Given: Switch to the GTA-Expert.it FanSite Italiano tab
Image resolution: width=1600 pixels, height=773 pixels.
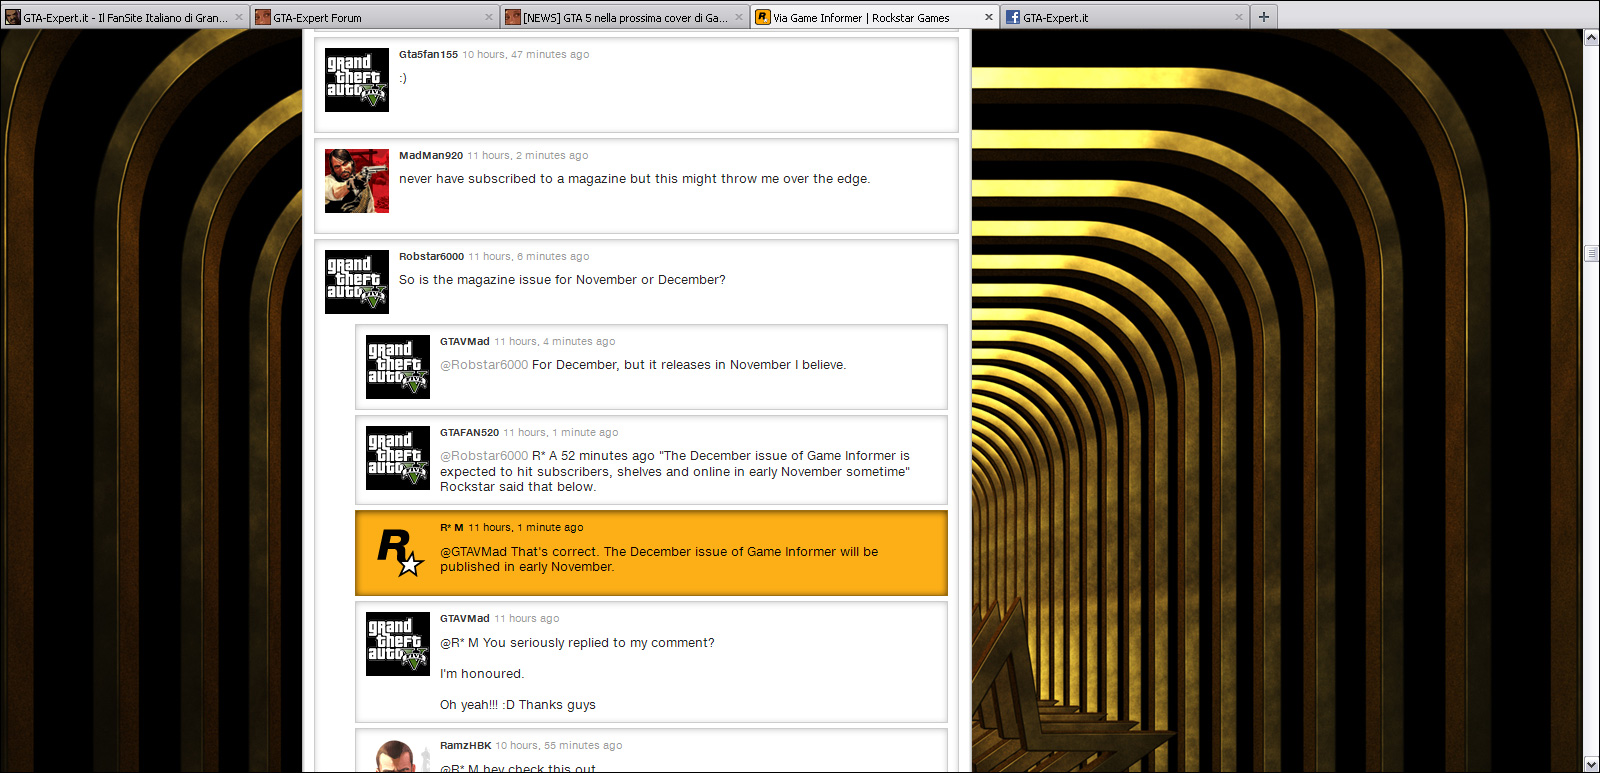Looking at the screenshot, I should click(x=125, y=17).
